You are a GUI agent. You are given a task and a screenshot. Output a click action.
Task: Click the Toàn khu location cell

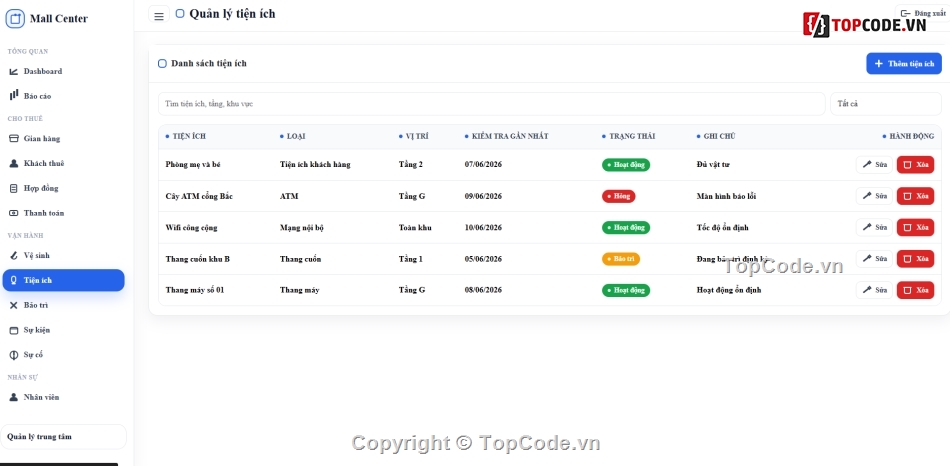click(415, 228)
